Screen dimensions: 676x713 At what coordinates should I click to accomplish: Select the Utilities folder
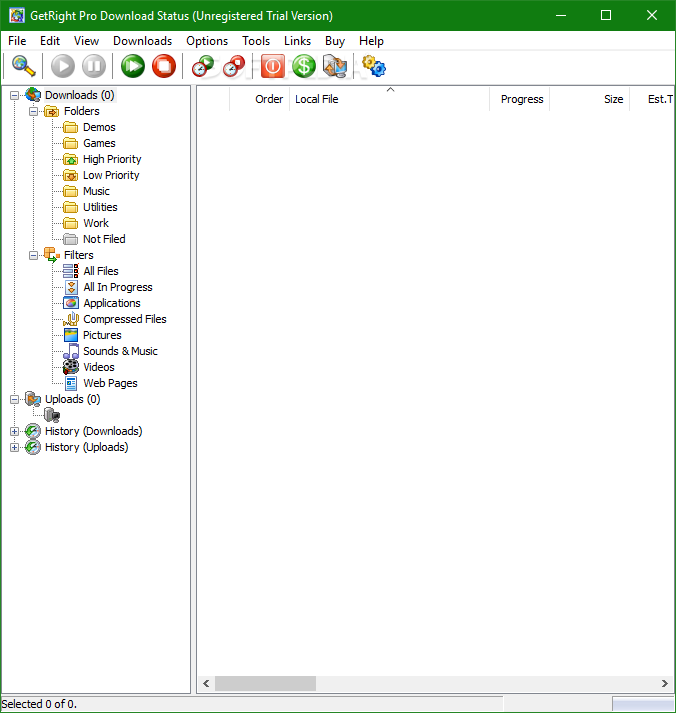pos(100,207)
